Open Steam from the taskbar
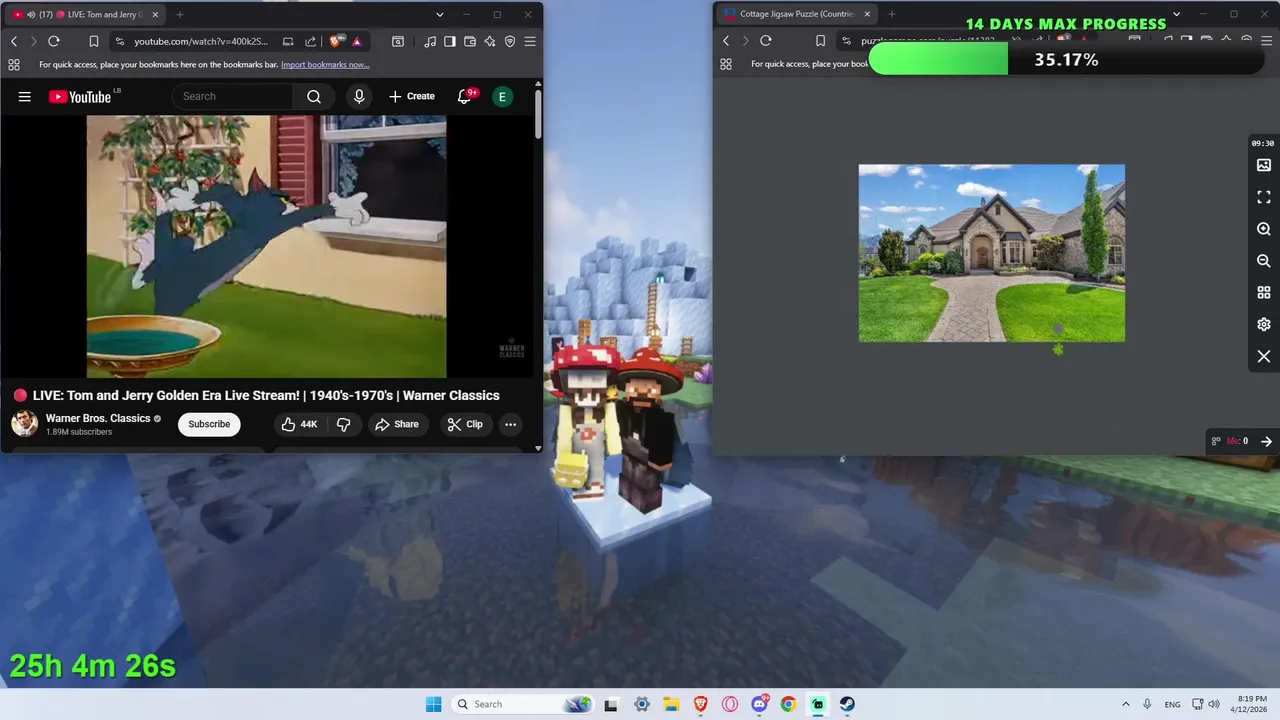Screen dimensions: 1280x720 tap(847, 704)
